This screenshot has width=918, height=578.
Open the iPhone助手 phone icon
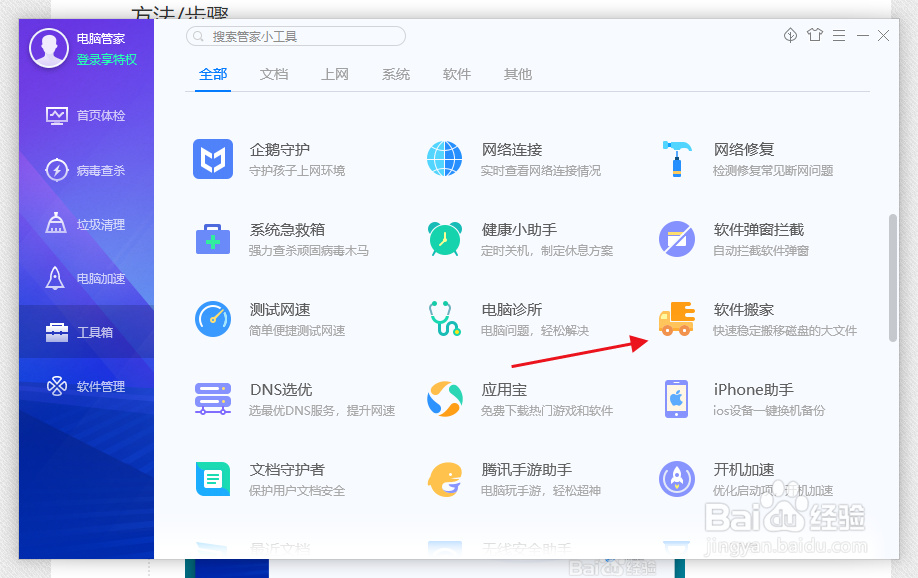[677, 399]
